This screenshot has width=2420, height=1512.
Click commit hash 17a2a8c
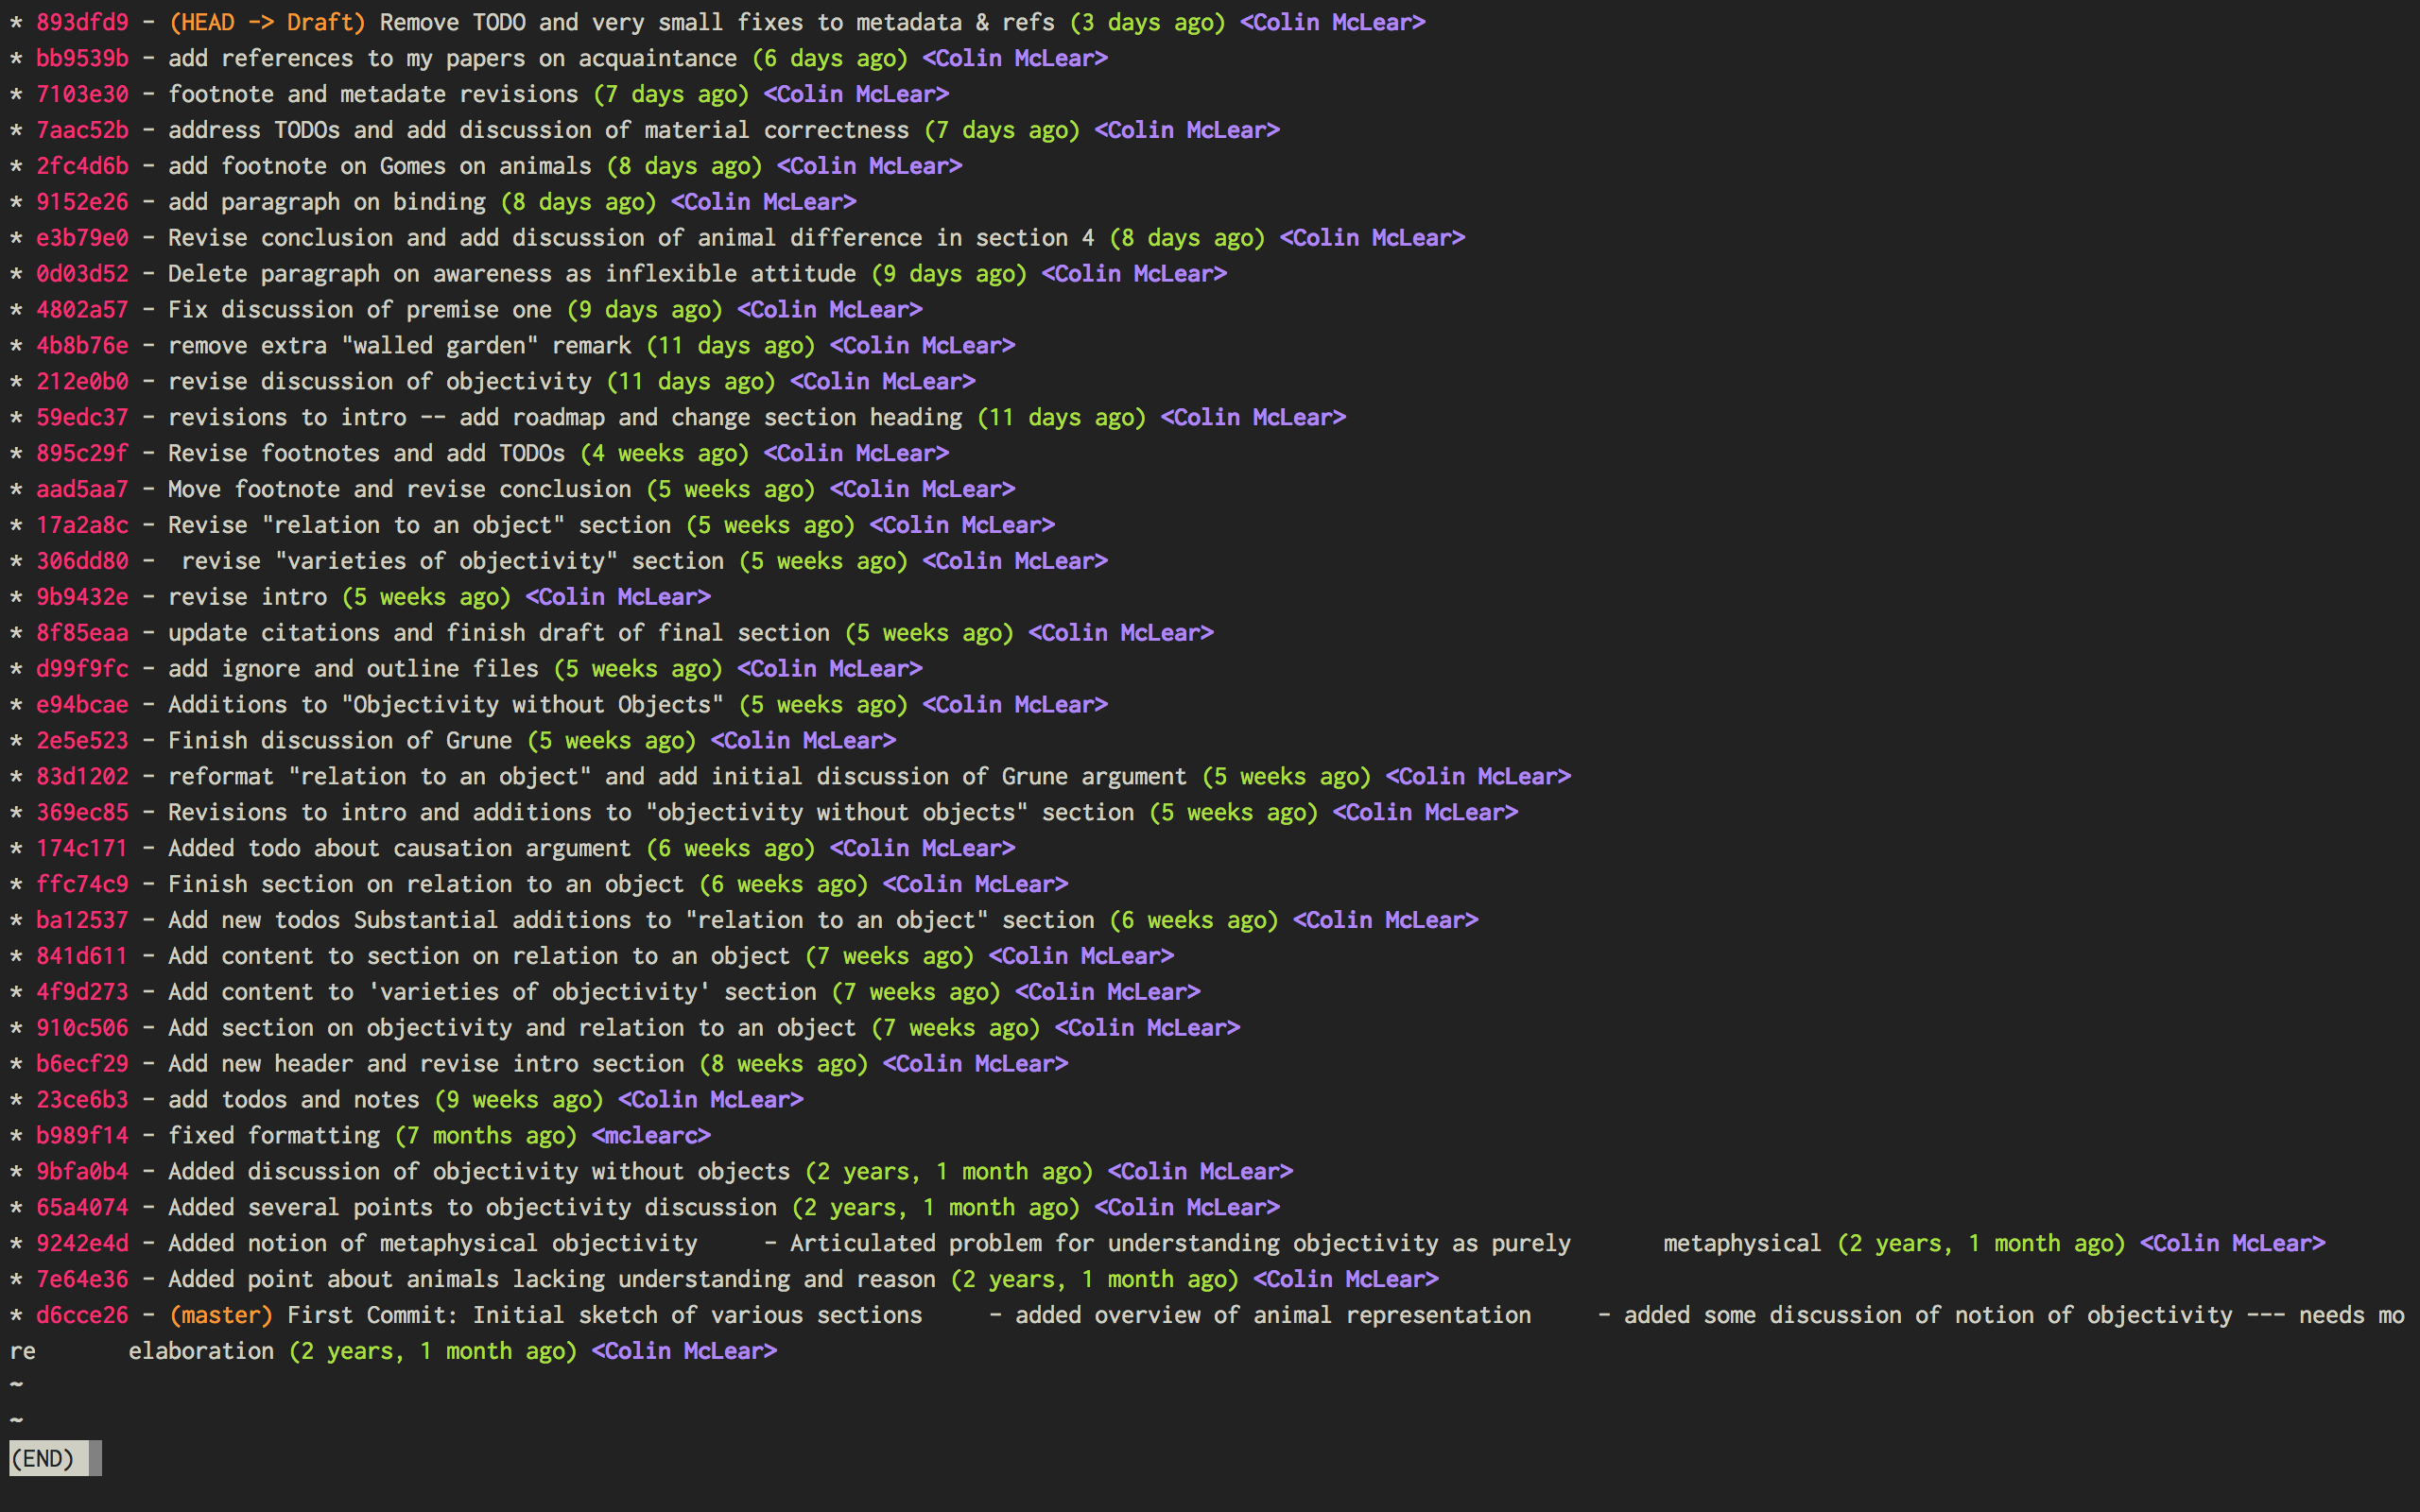(x=82, y=526)
